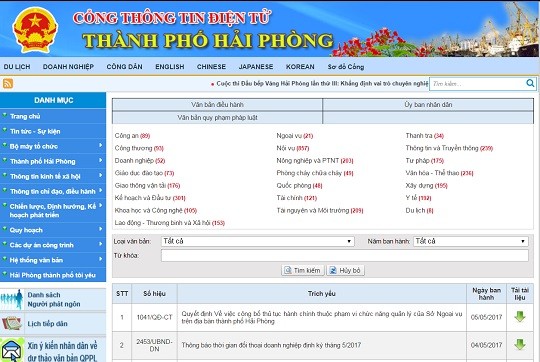Expand the Quy hoạch submenu arrow
The height and width of the screenshot is (362, 540).
pos(100,229)
